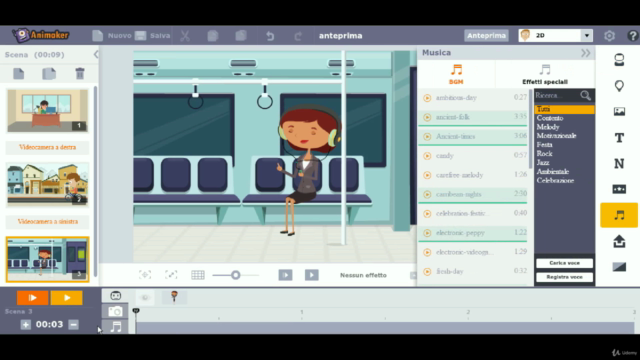The height and width of the screenshot is (360, 640).
Task: Open the backgrounds image icon
Action: [619, 111]
